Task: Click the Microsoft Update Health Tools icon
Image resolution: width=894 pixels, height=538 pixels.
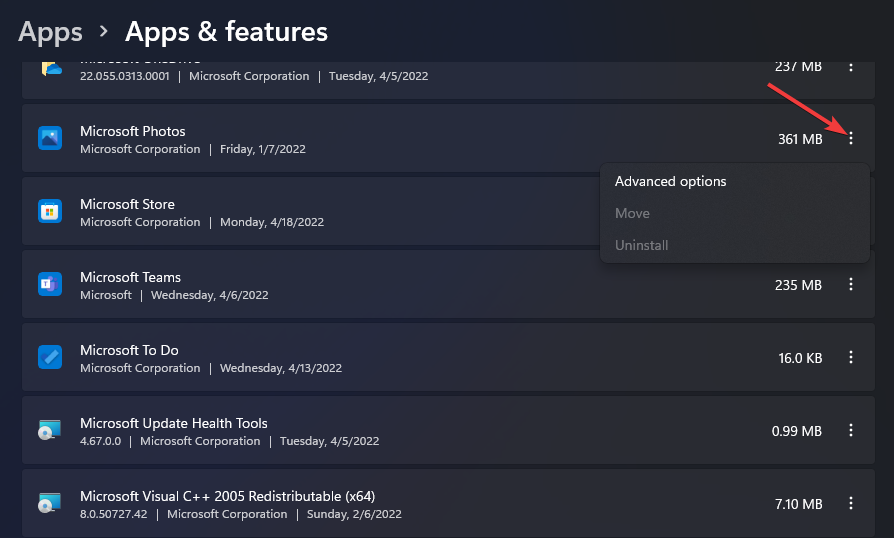Action: 50,430
